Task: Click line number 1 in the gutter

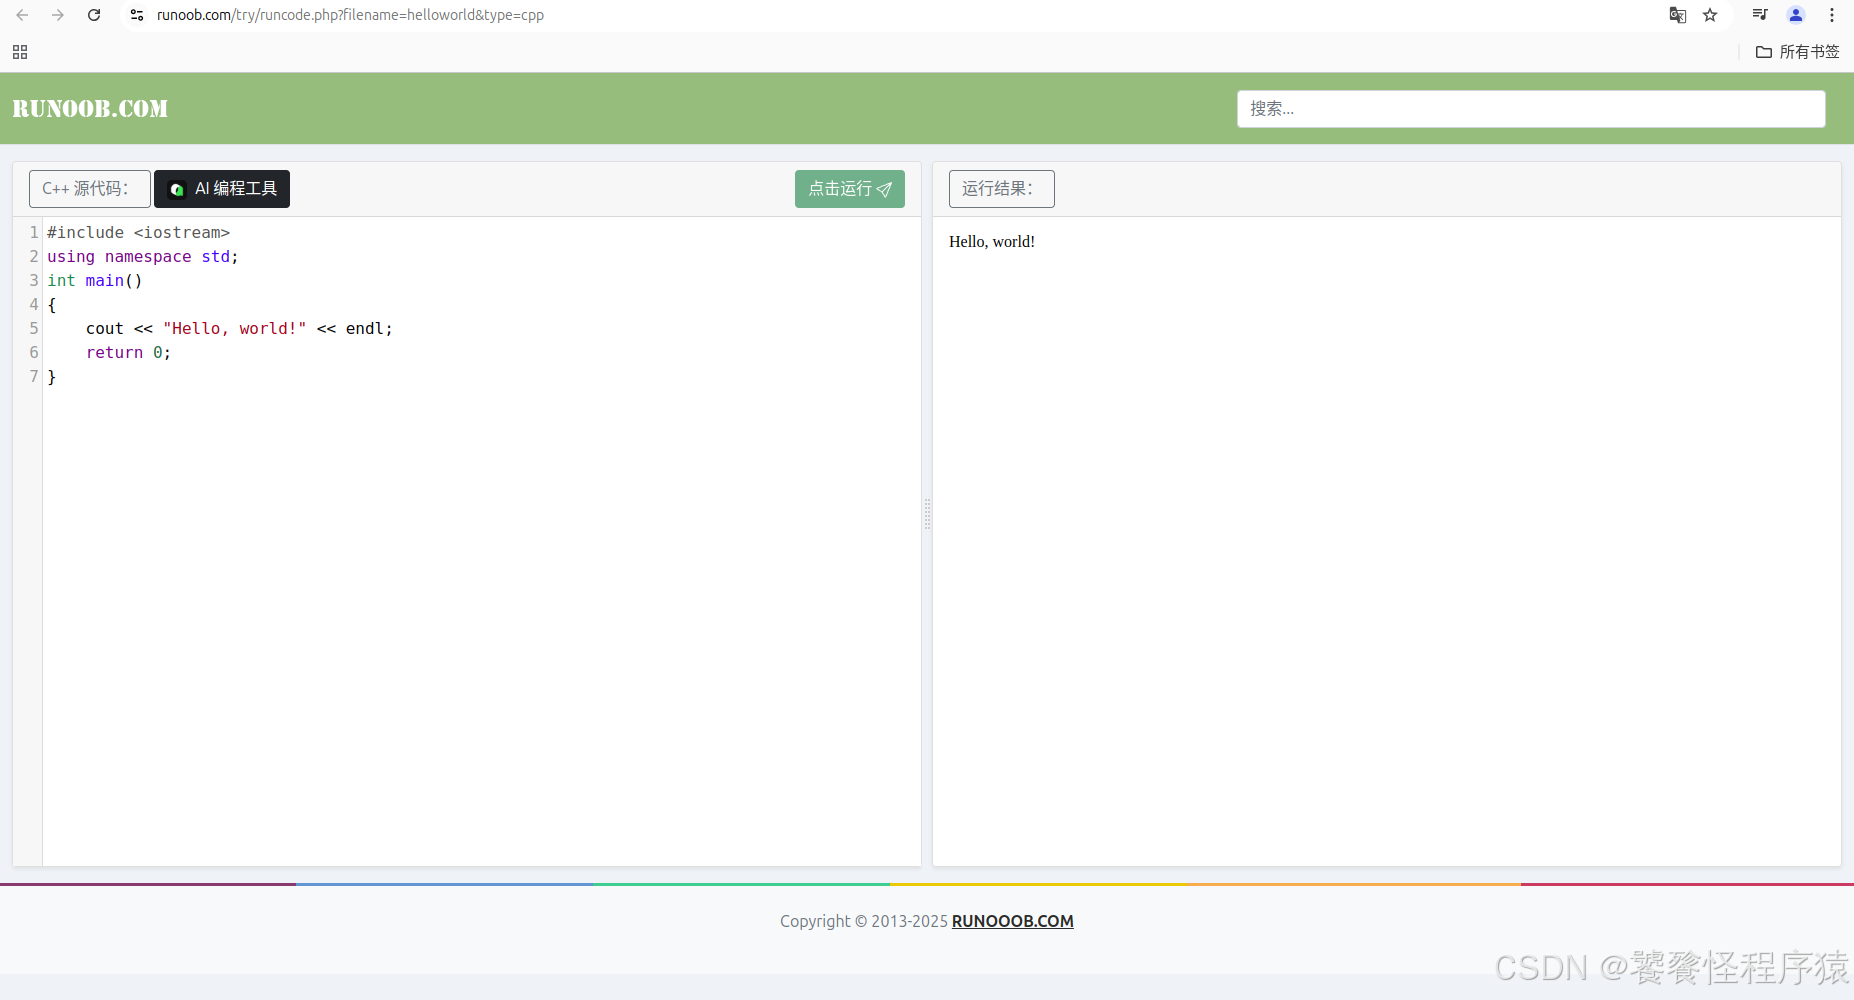Action: (34, 232)
